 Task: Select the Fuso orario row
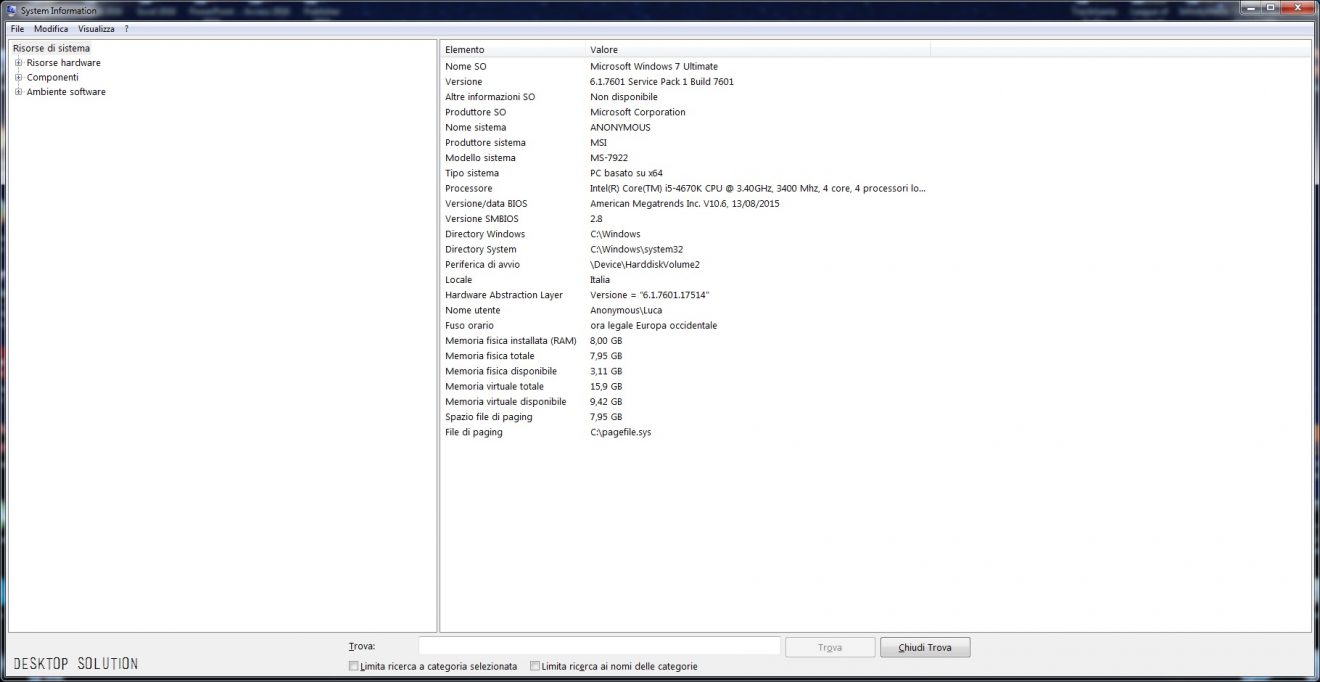pos(685,325)
